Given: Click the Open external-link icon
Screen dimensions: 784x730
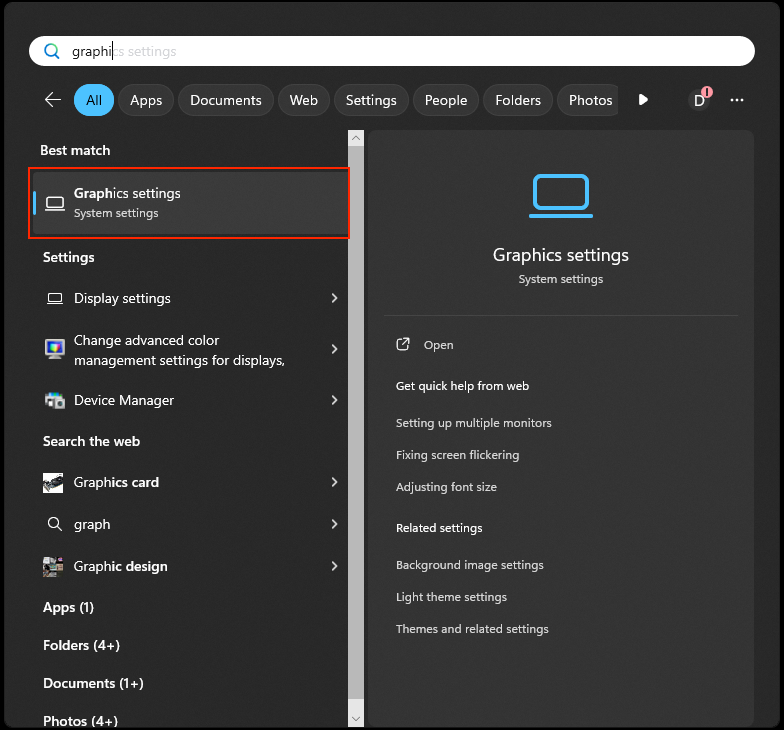Looking at the screenshot, I should tap(403, 344).
